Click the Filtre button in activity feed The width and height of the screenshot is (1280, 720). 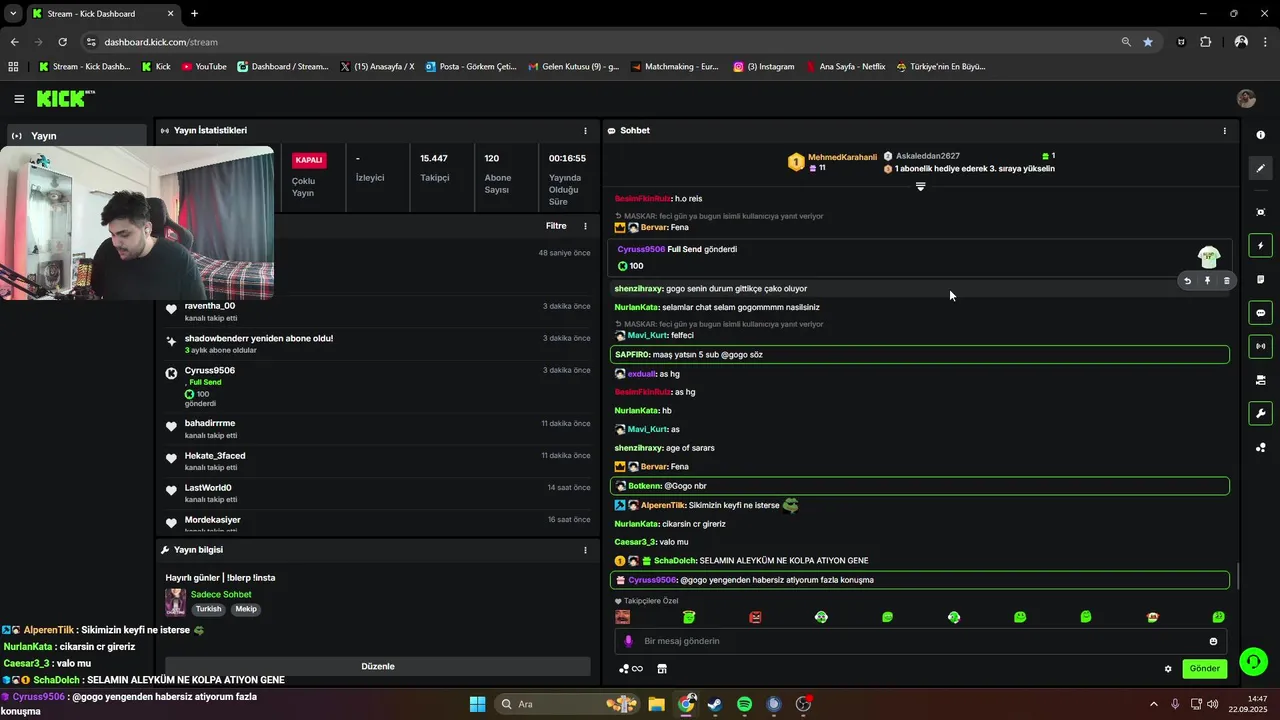pos(556,226)
